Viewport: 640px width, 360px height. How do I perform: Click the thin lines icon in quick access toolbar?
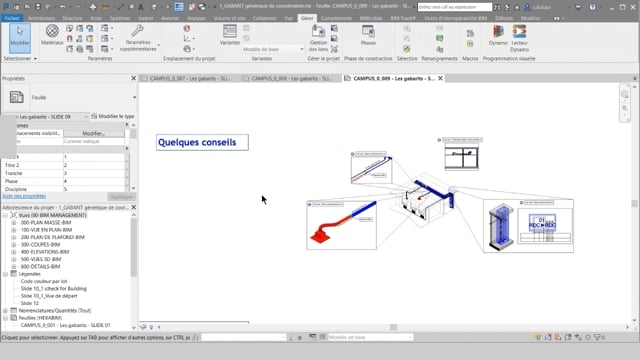[179, 7]
